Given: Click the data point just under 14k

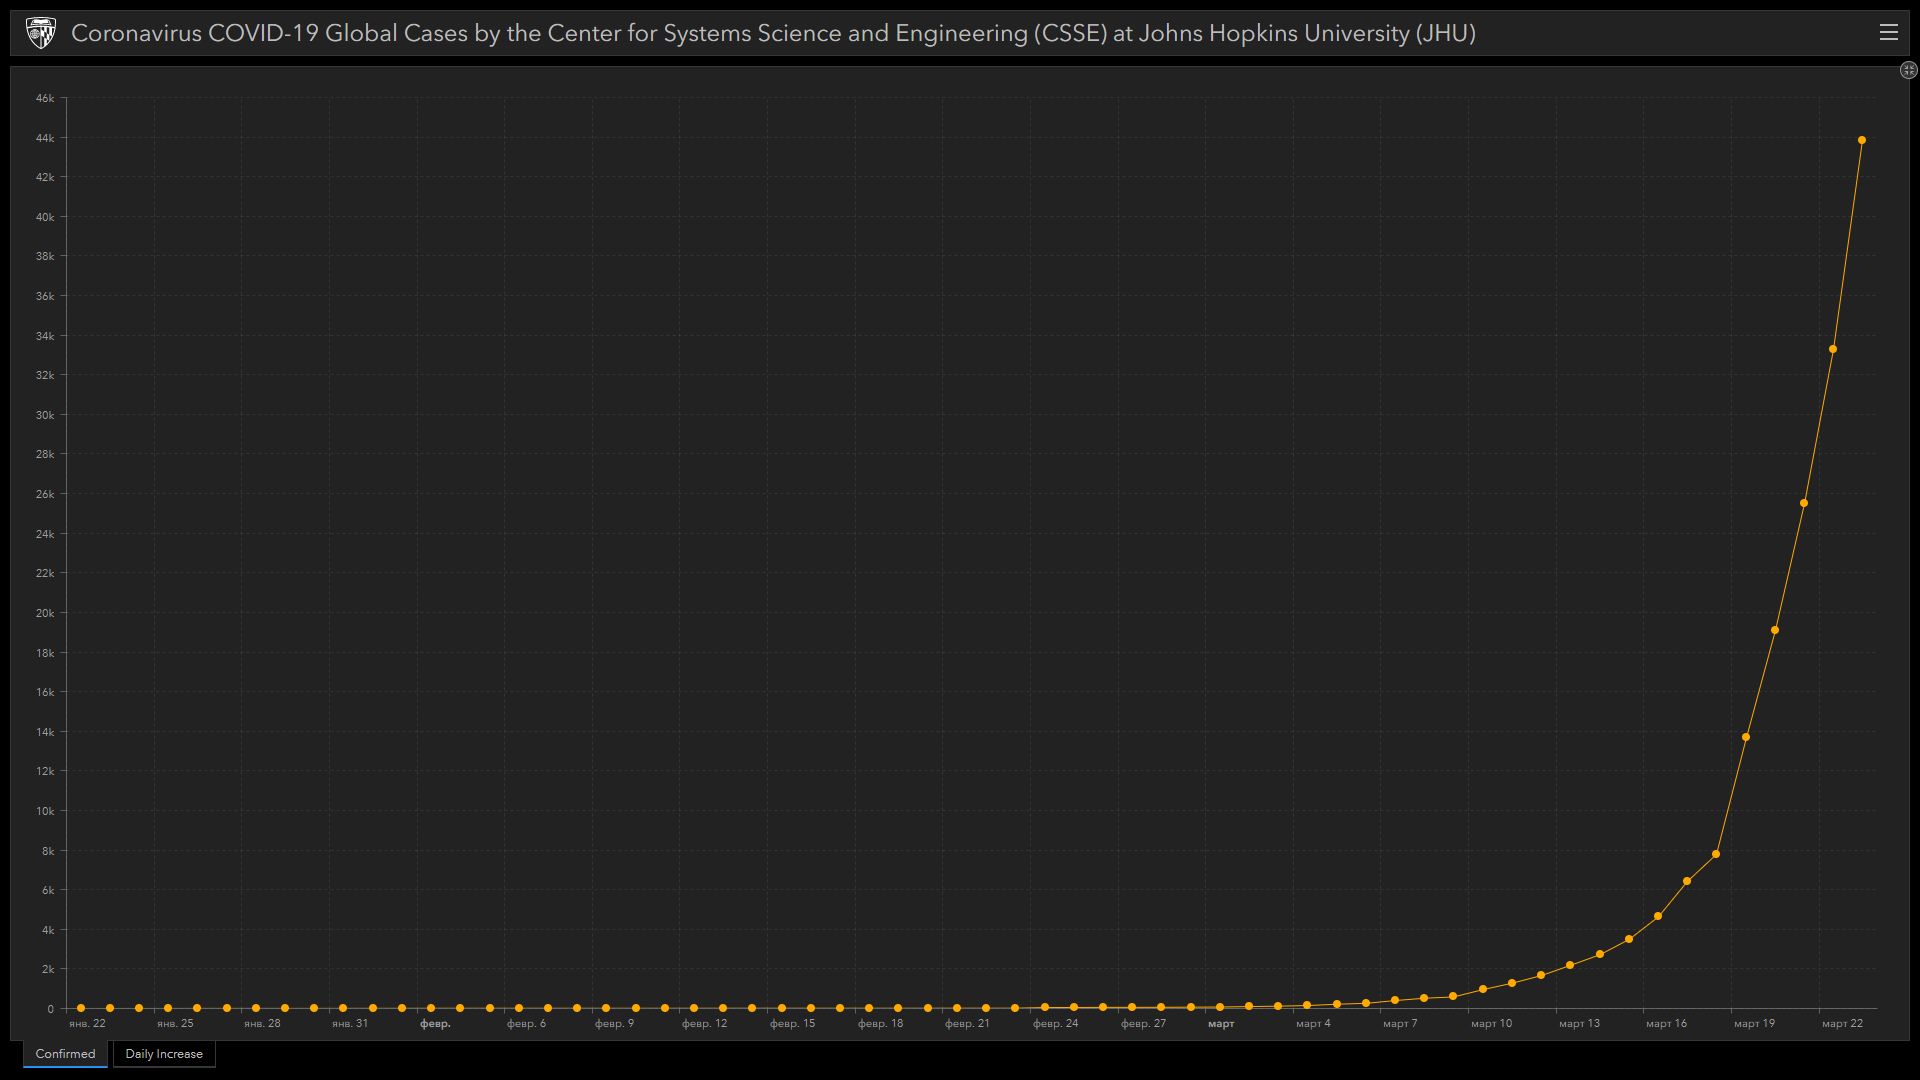Looking at the screenshot, I should coord(1745,737).
